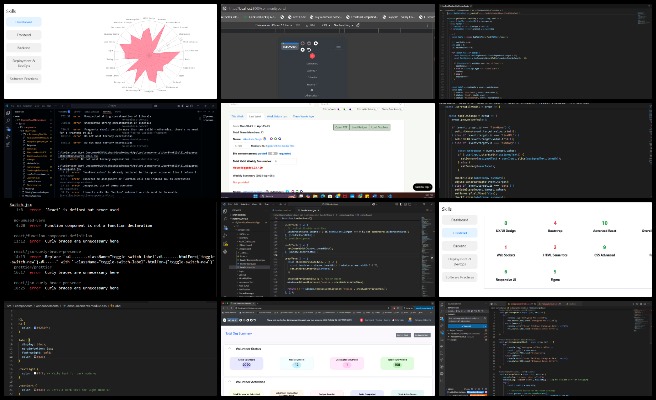Click the blue summary heading link on the dashboard page

(x=239, y=334)
